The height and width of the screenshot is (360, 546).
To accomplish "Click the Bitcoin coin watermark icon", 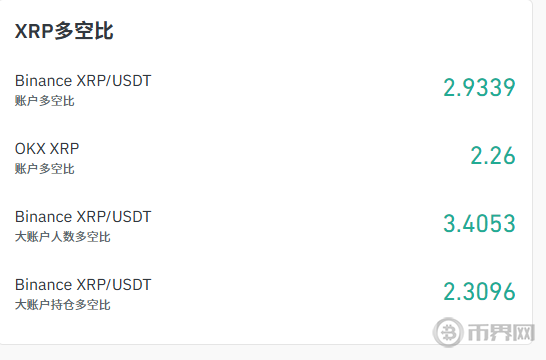I will (448, 332).
